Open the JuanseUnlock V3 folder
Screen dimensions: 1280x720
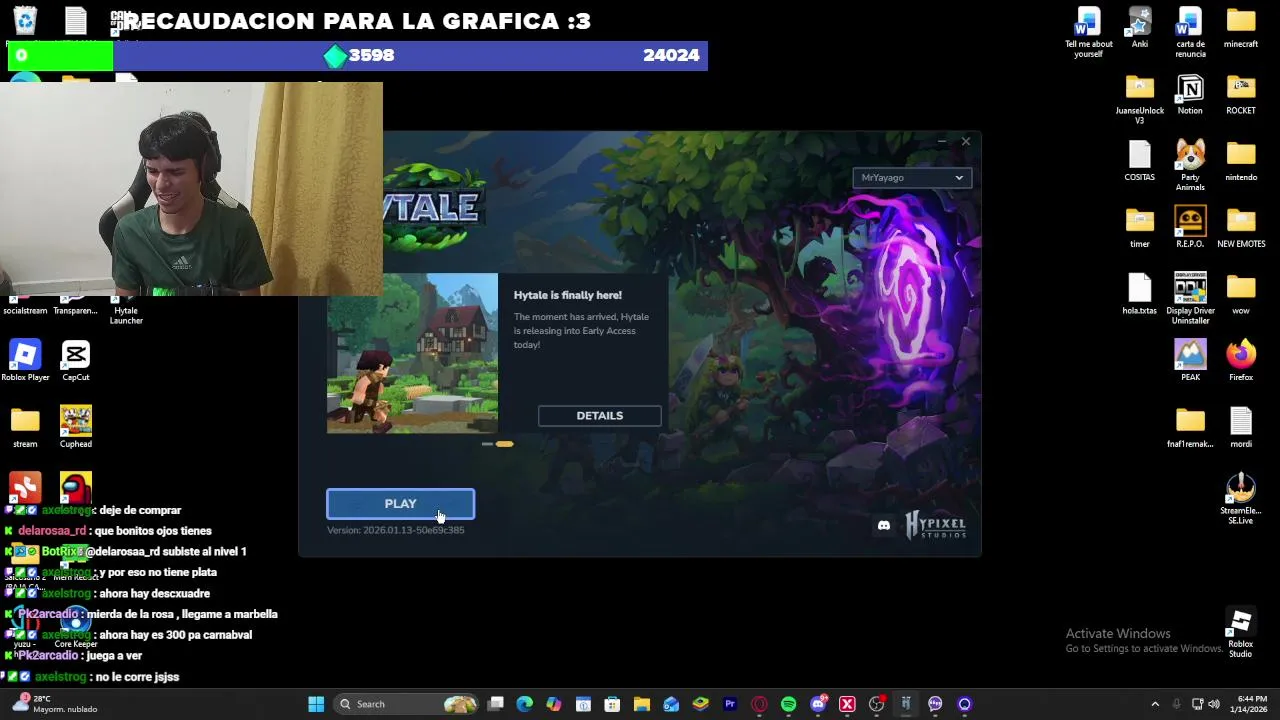(x=1140, y=99)
